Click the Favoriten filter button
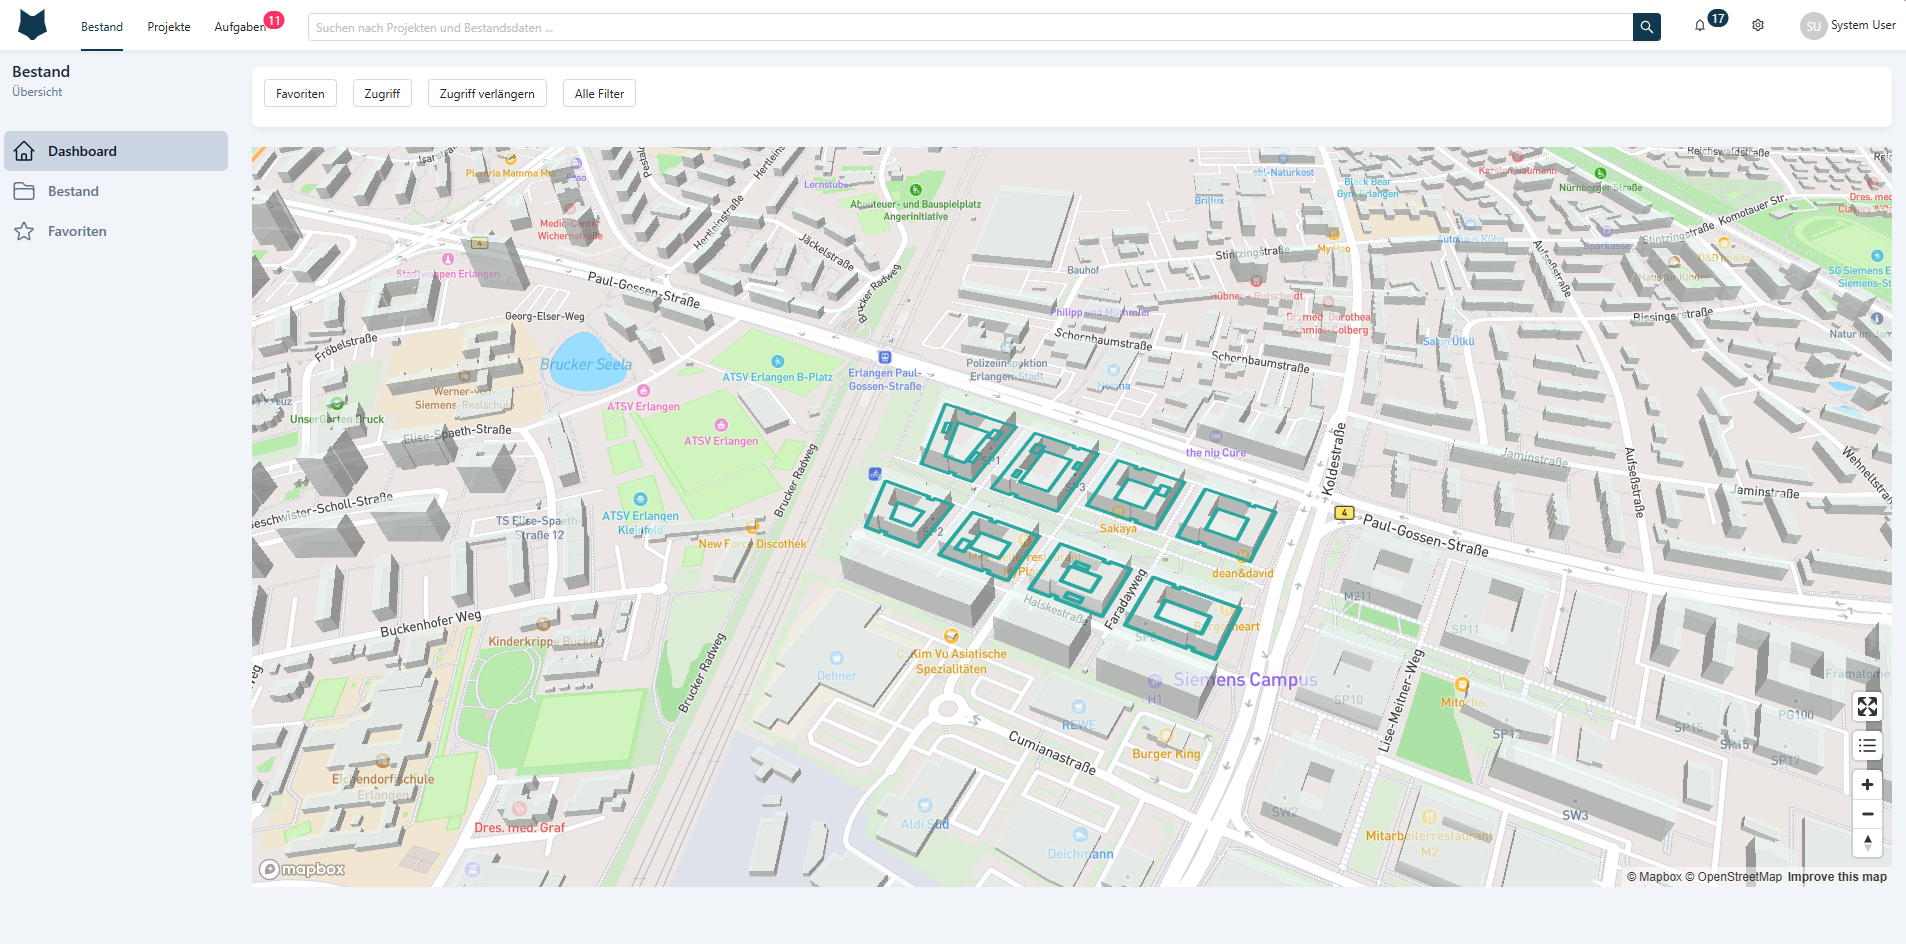 pyautogui.click(x=300, y=94)
